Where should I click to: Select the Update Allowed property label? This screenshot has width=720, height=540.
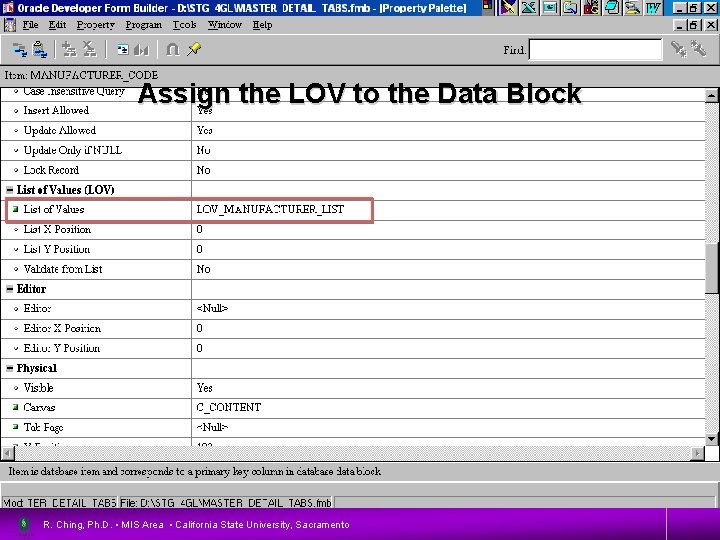point(60,130)
